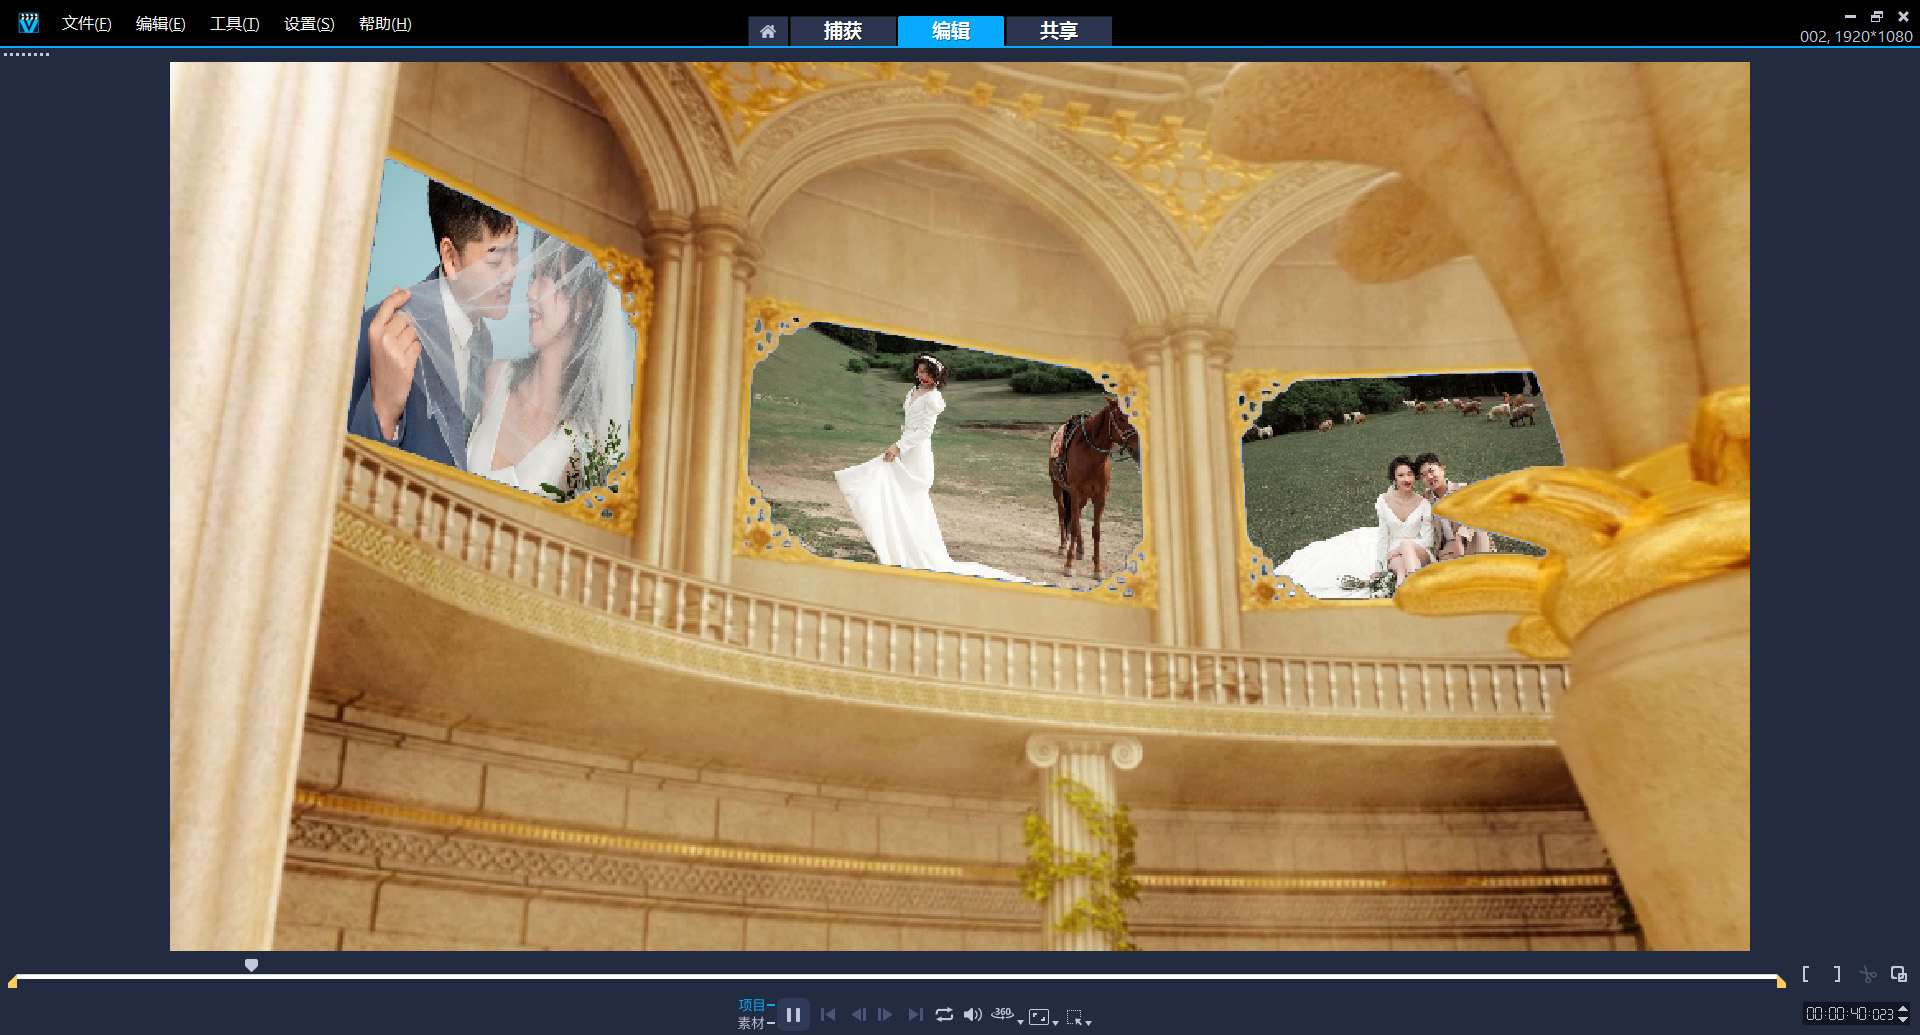Jump to the end of the clip
1920x1035 pixels.
pos(915,1015)
